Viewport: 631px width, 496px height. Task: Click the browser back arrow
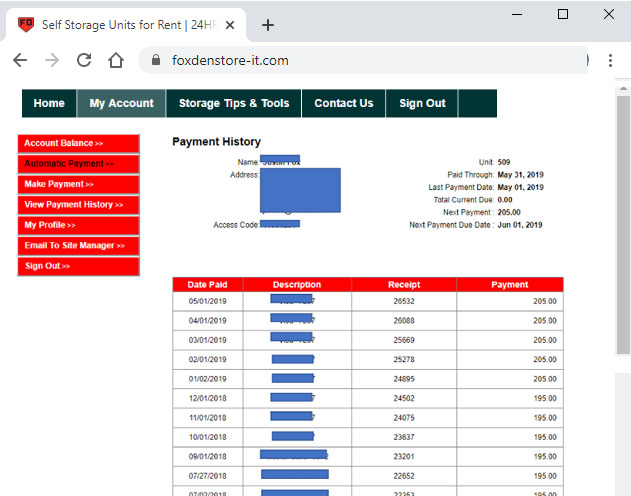click(x=20, y=60)
